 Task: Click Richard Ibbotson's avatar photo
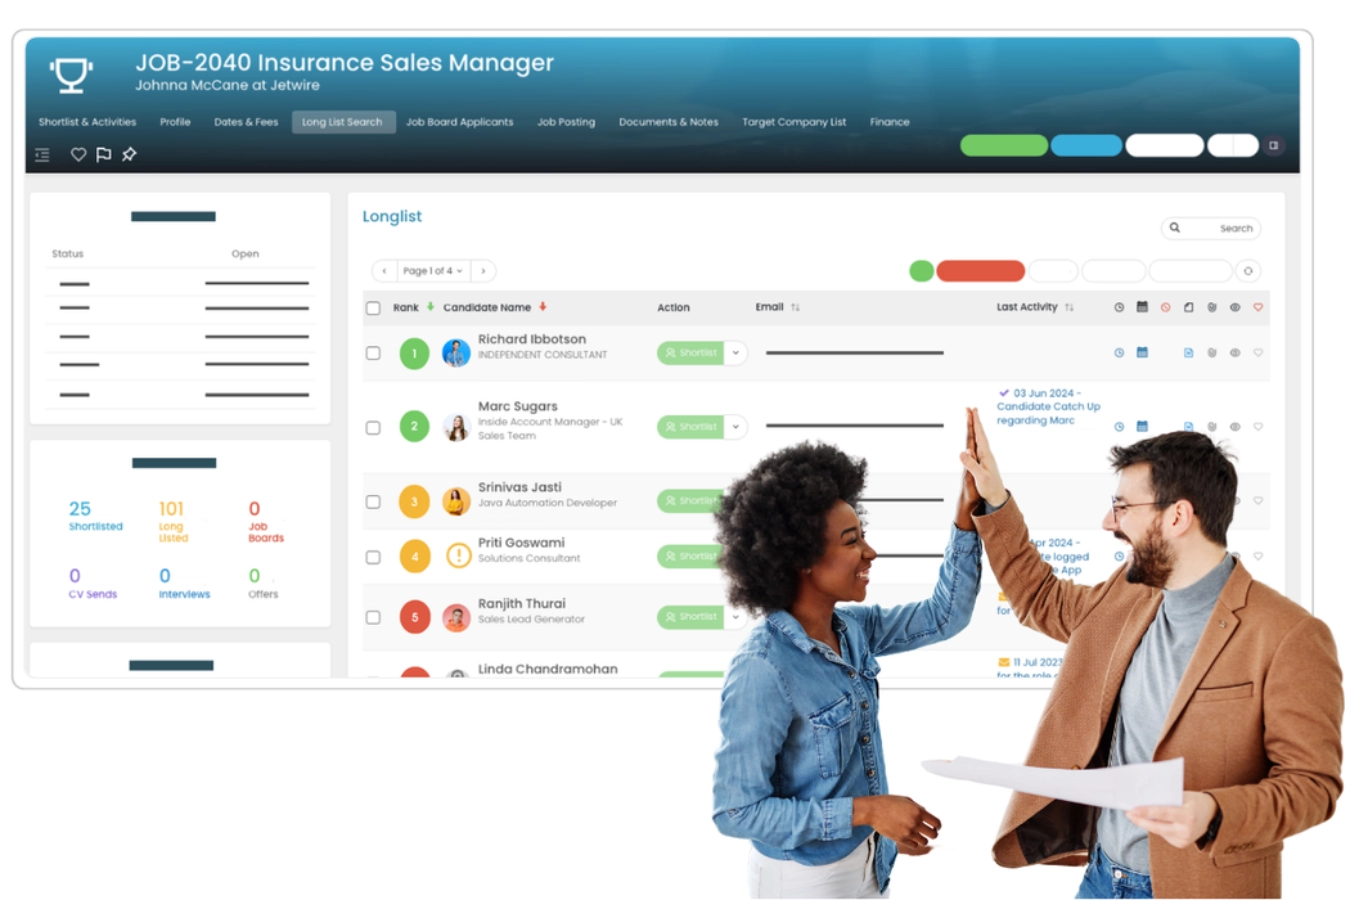(x=456, y=353)
